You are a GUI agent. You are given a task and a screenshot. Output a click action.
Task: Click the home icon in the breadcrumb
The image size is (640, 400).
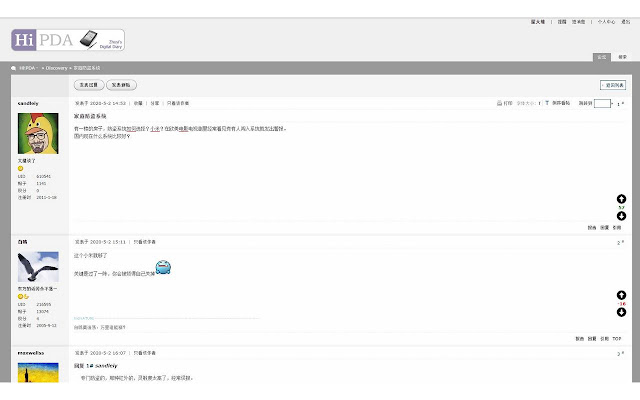(x=13, y=68)
